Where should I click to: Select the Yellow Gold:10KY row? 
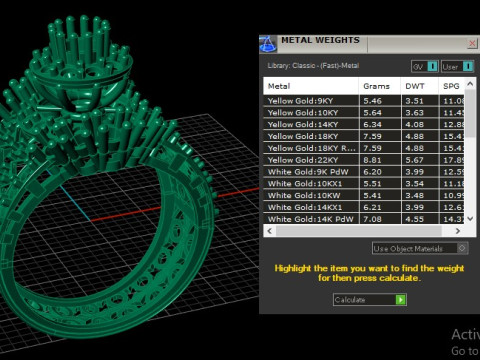(x=364, y=113)
